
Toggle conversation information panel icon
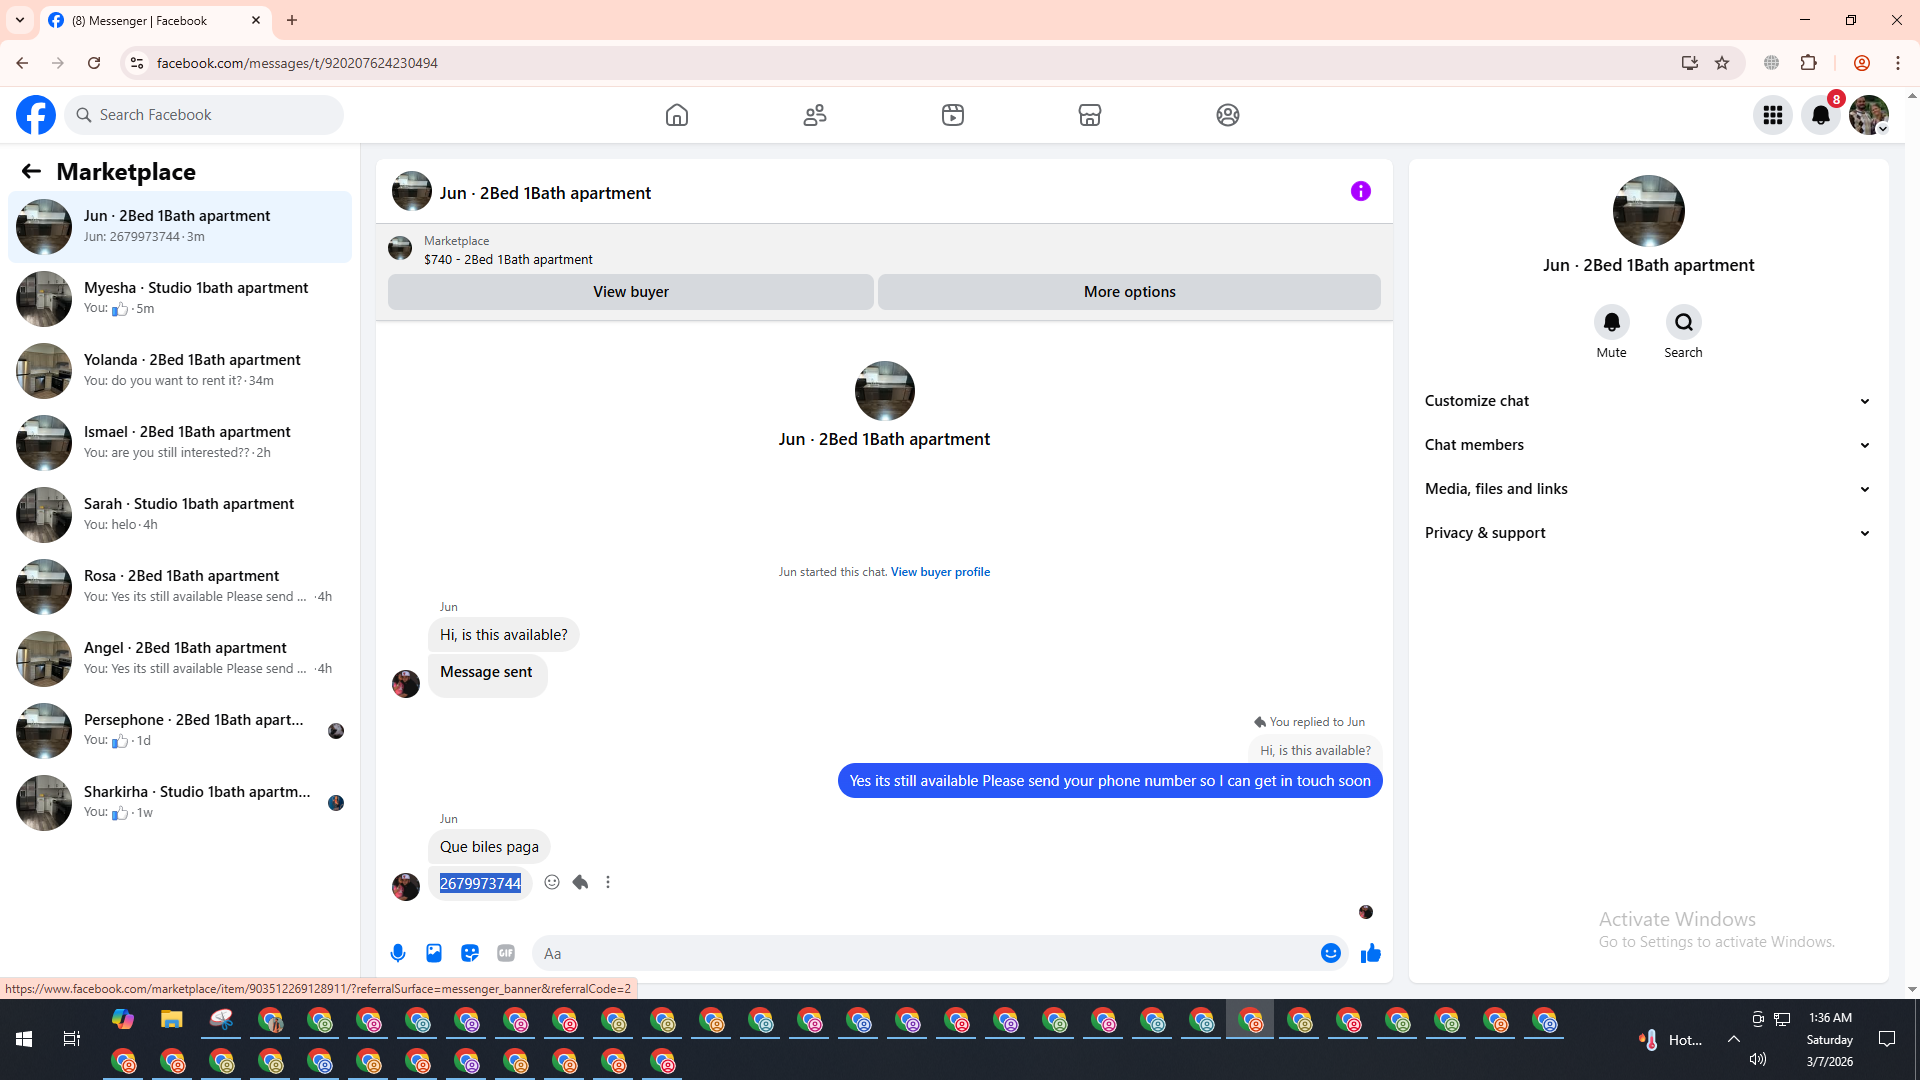1360,191
